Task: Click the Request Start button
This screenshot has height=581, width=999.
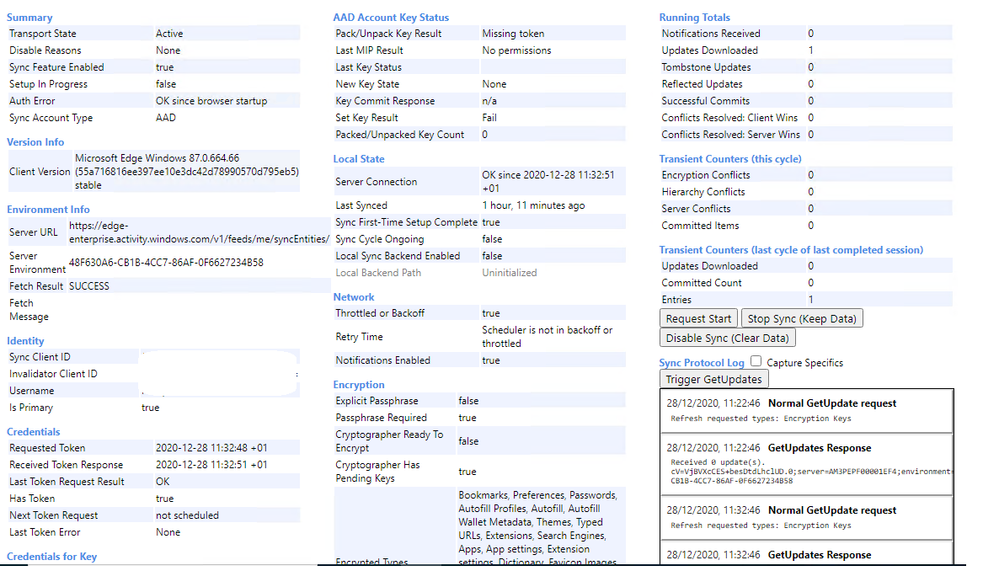Action: click(698, 319)
